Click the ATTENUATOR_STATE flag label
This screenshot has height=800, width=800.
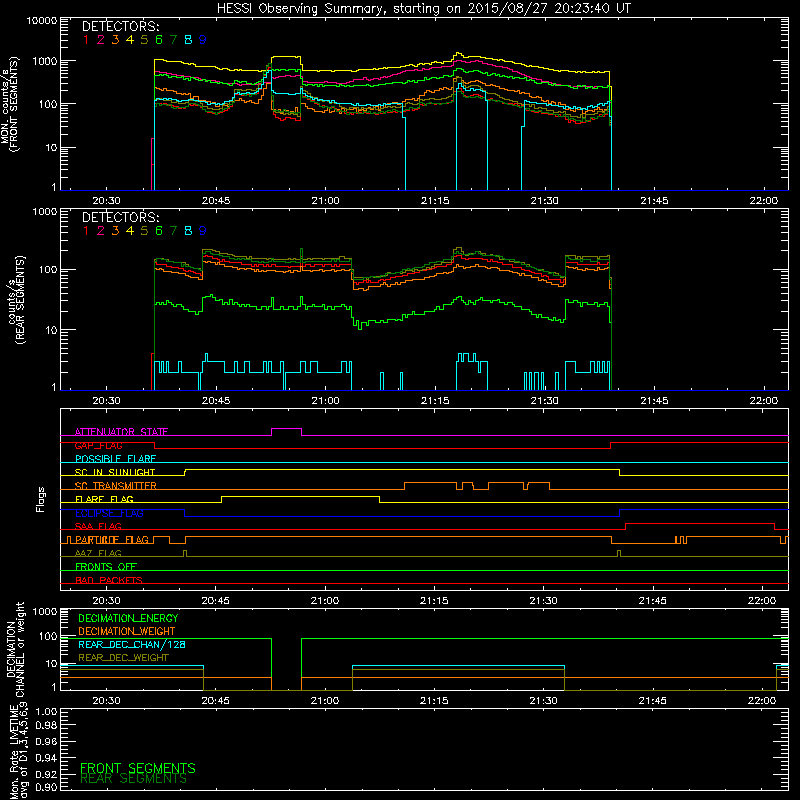point(121,432)
